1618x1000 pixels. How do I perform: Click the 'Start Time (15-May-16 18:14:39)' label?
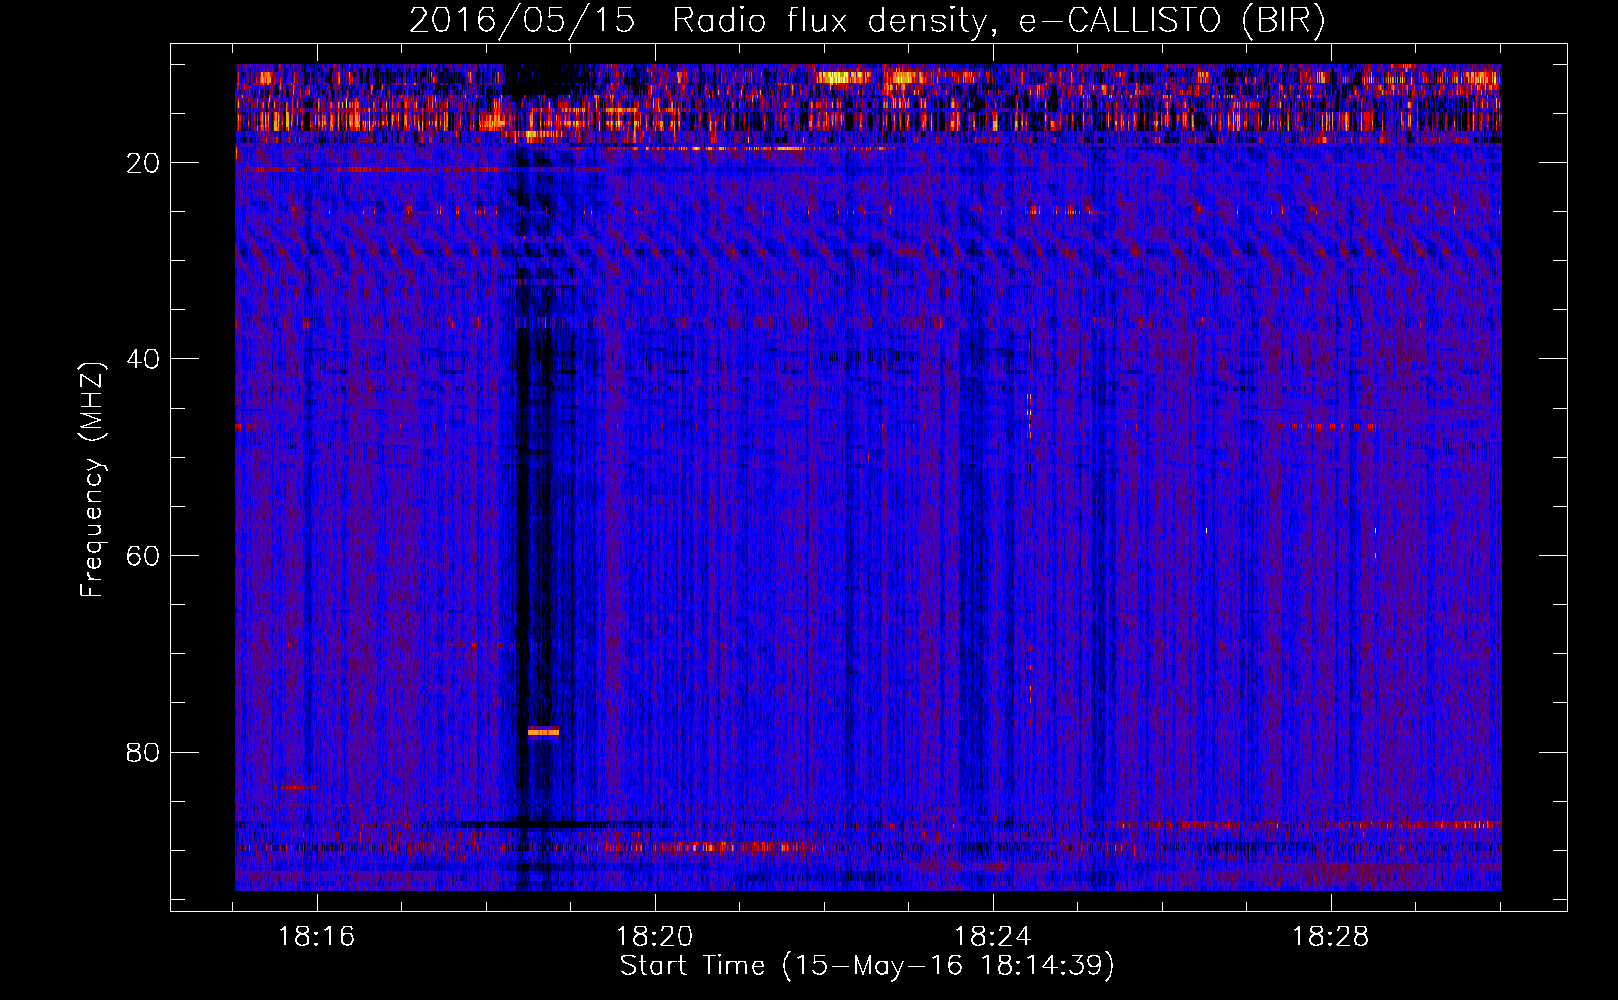point(867,966)
